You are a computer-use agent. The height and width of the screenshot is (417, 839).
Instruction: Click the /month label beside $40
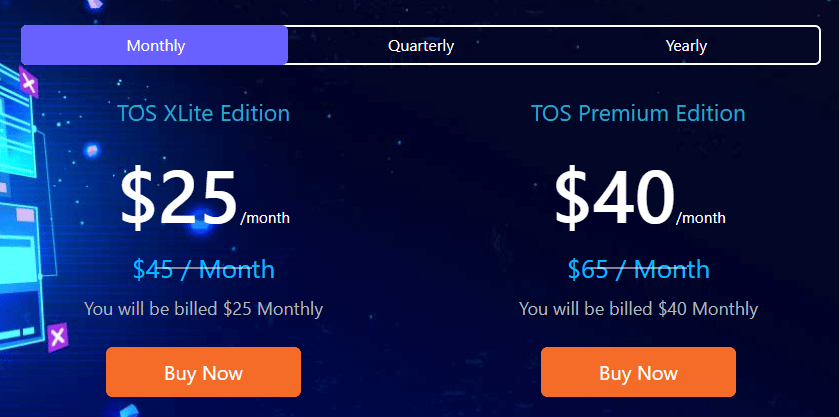click(x=701, y=218)
